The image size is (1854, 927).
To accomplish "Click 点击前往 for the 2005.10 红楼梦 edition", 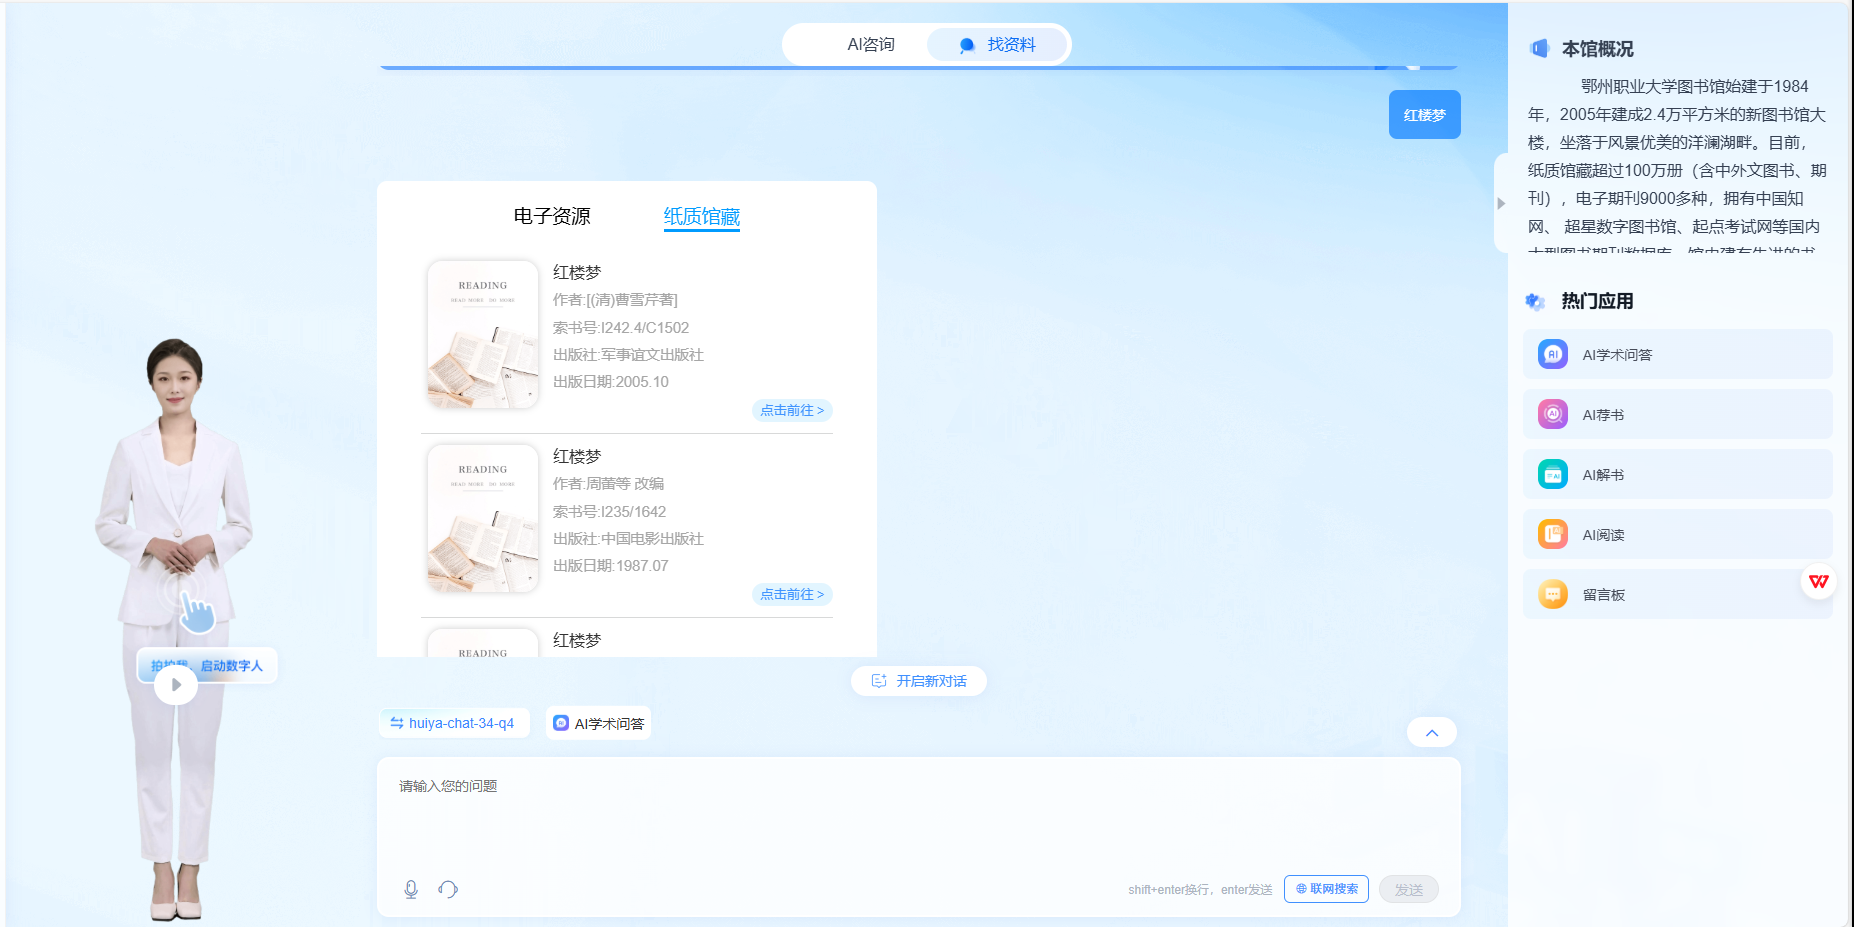I will pos(791,411).
